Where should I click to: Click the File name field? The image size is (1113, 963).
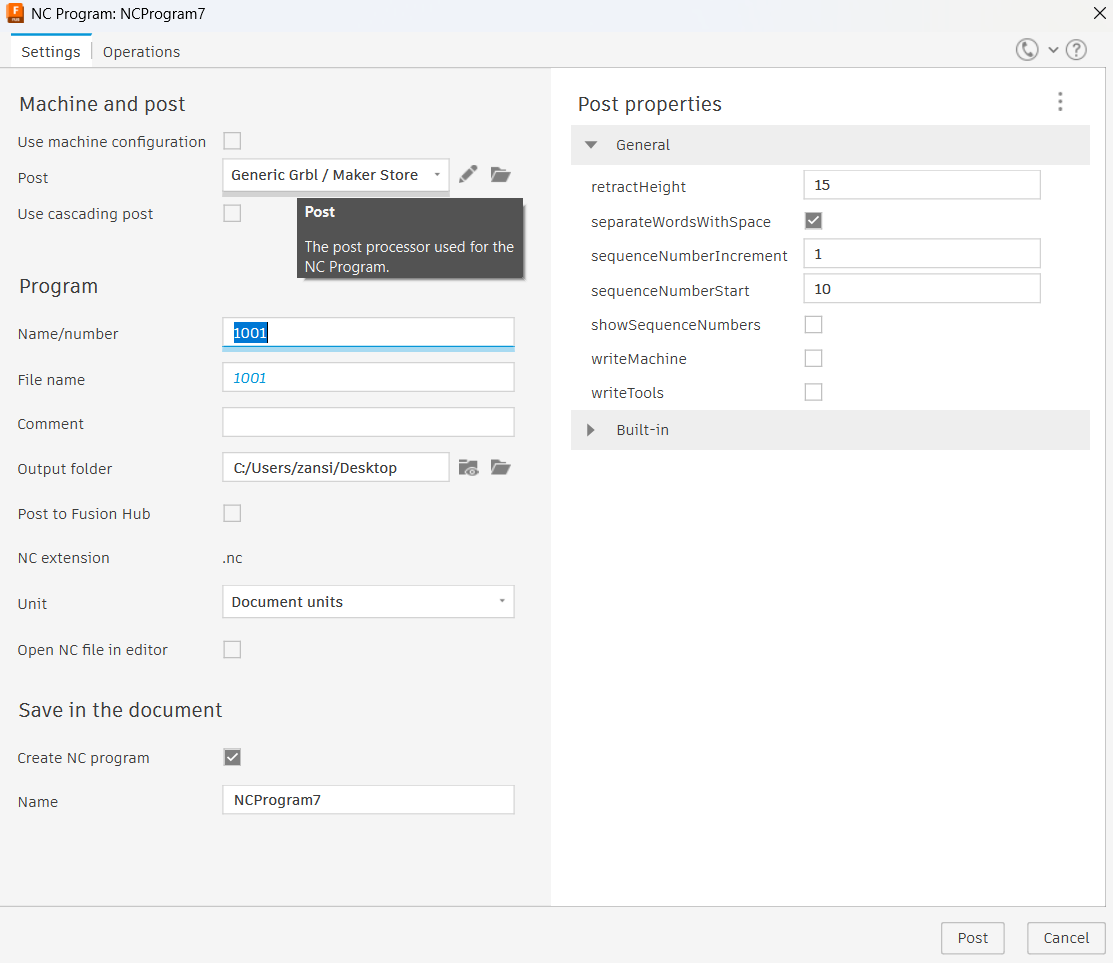[368, 378]
